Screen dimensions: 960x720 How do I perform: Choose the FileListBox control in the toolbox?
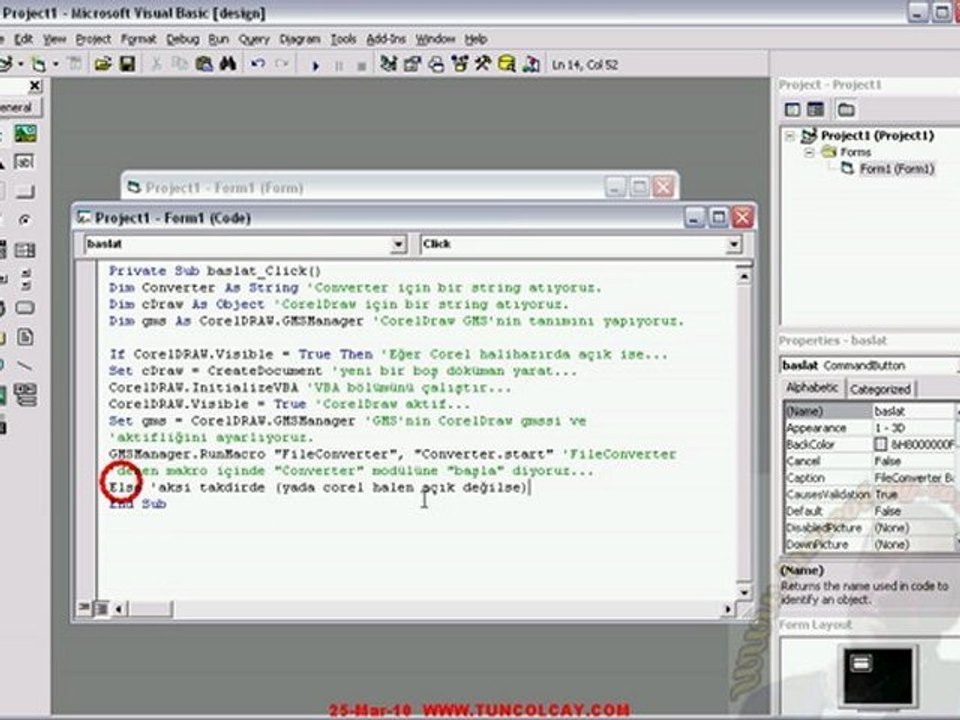(25, 337)
